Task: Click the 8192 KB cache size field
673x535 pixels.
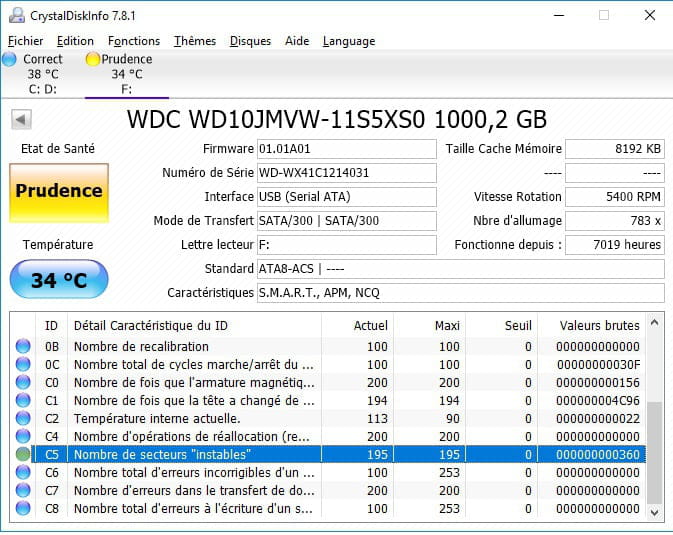Action: 615,149
